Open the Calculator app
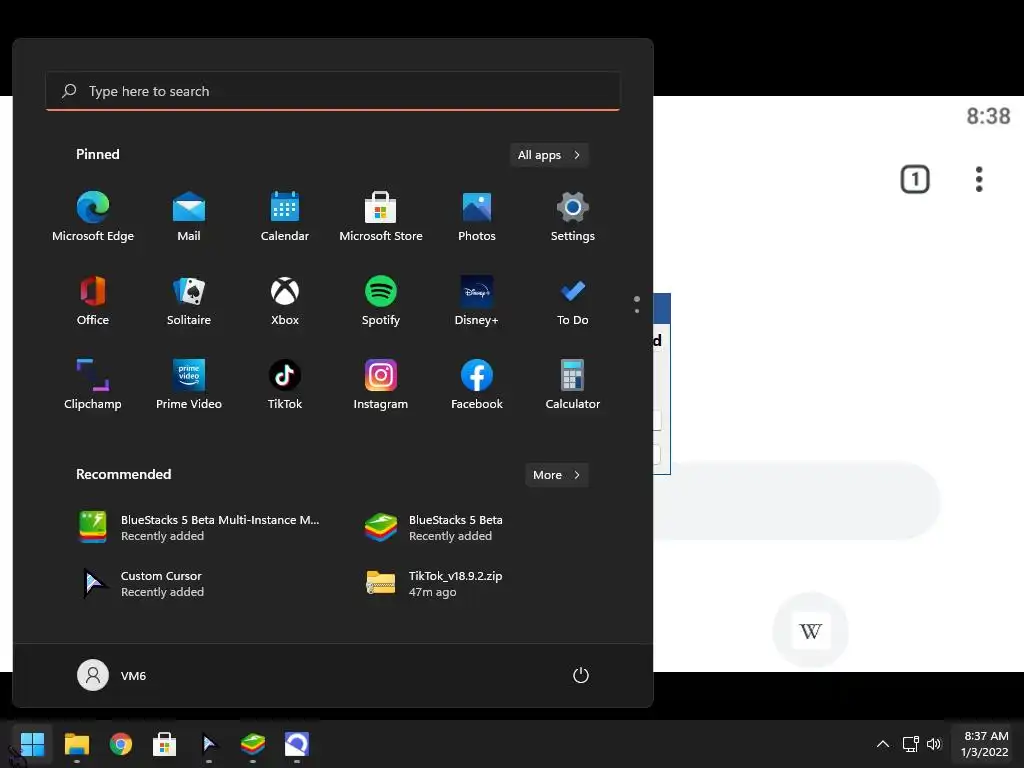 (x=573, y=385)
